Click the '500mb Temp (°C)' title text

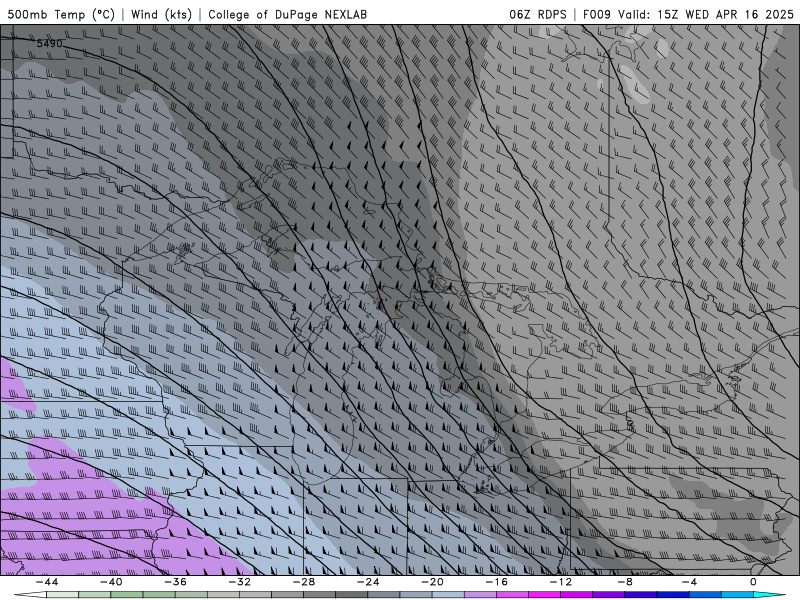point(62,14)
